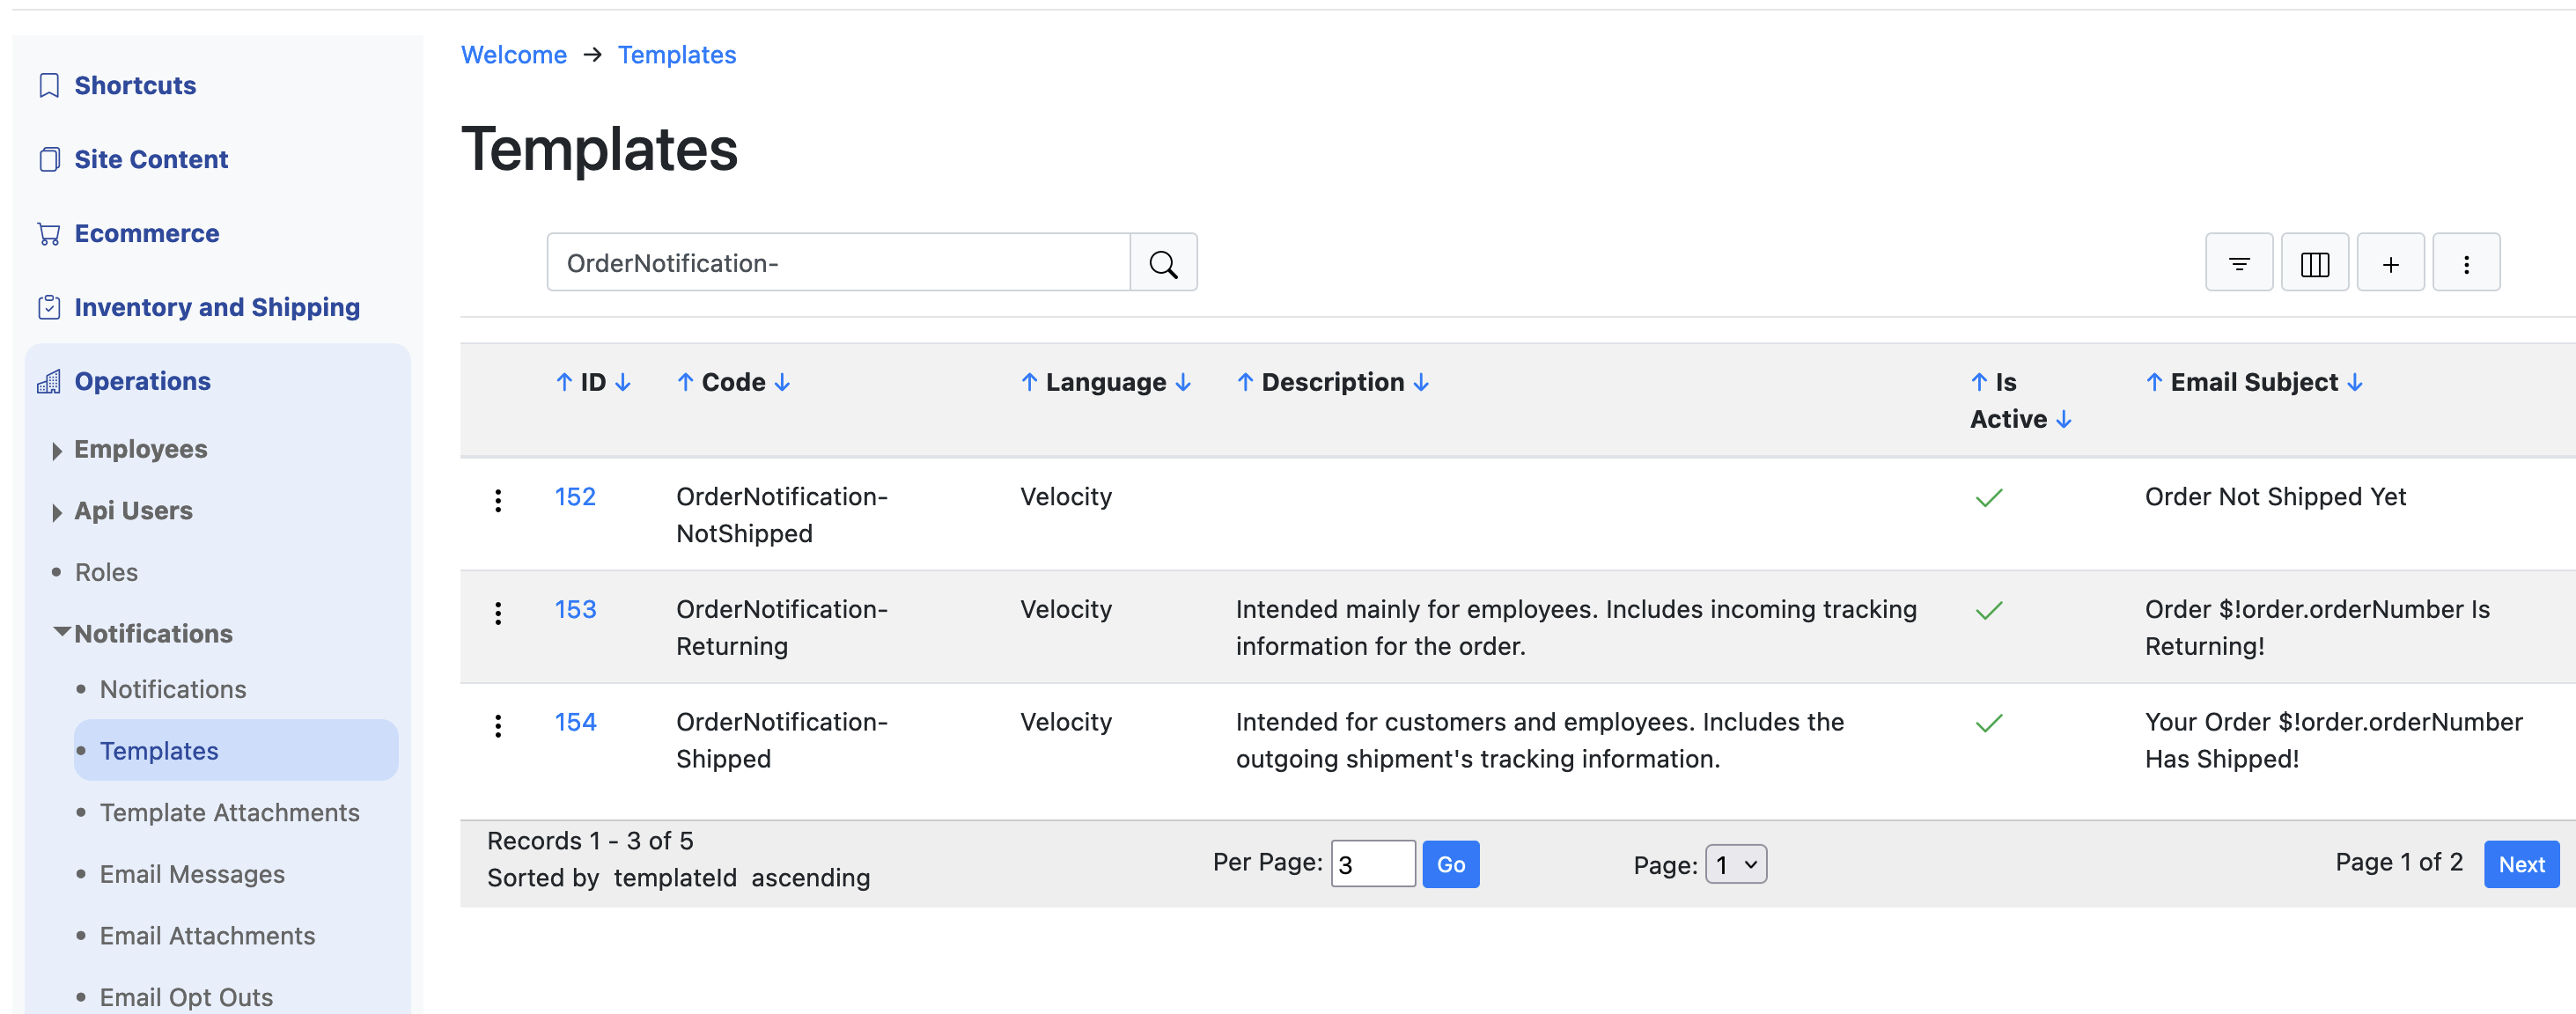Sort Email Subject descending arrow
The image size is (2576, 1014).
coord(2355,382)
